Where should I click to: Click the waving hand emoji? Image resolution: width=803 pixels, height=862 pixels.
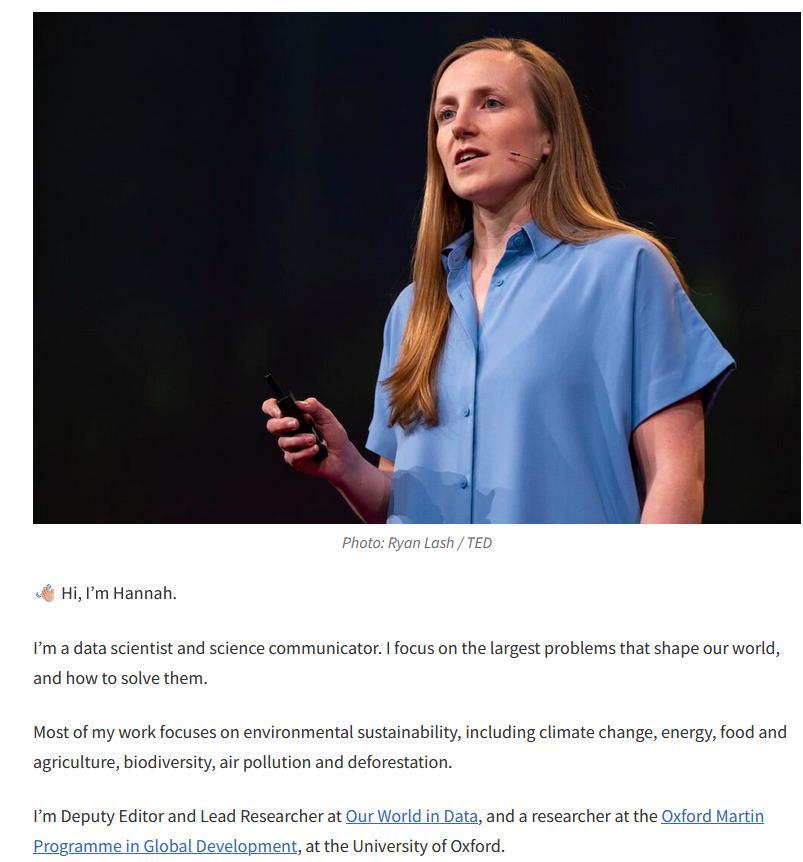click(x=46, y=593)
